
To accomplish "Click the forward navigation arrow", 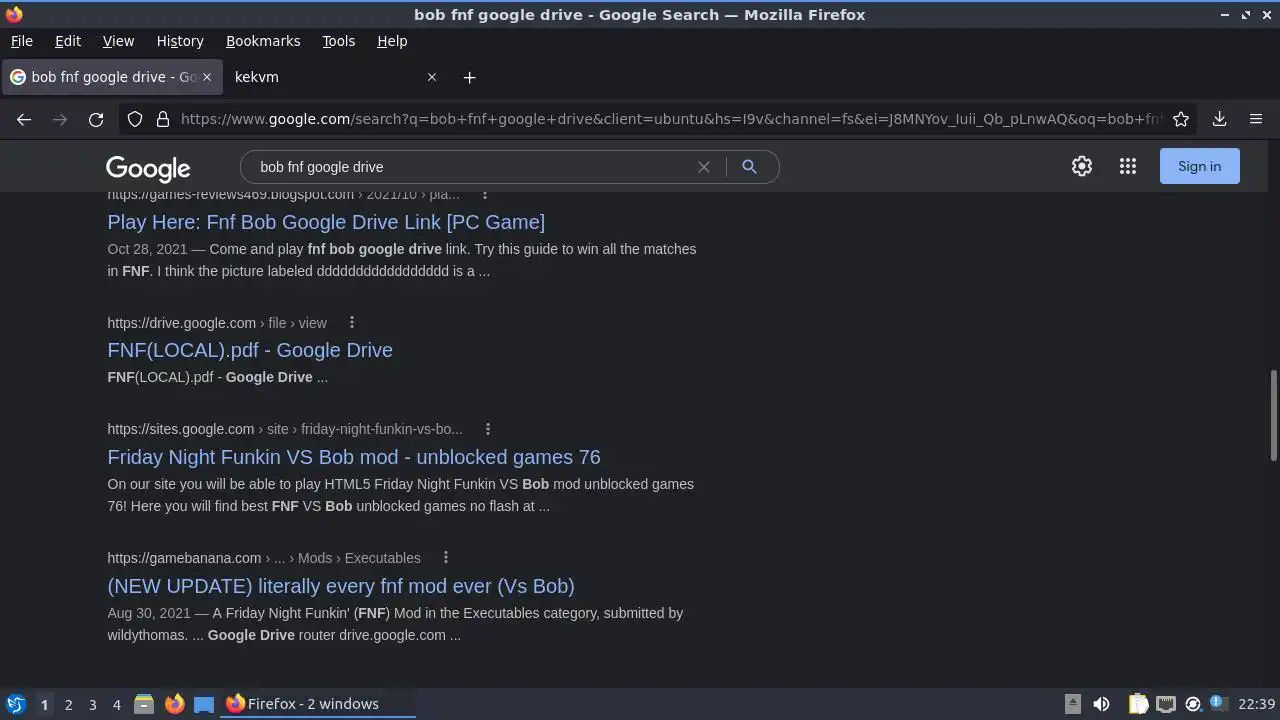I will (x=60, y=119).
